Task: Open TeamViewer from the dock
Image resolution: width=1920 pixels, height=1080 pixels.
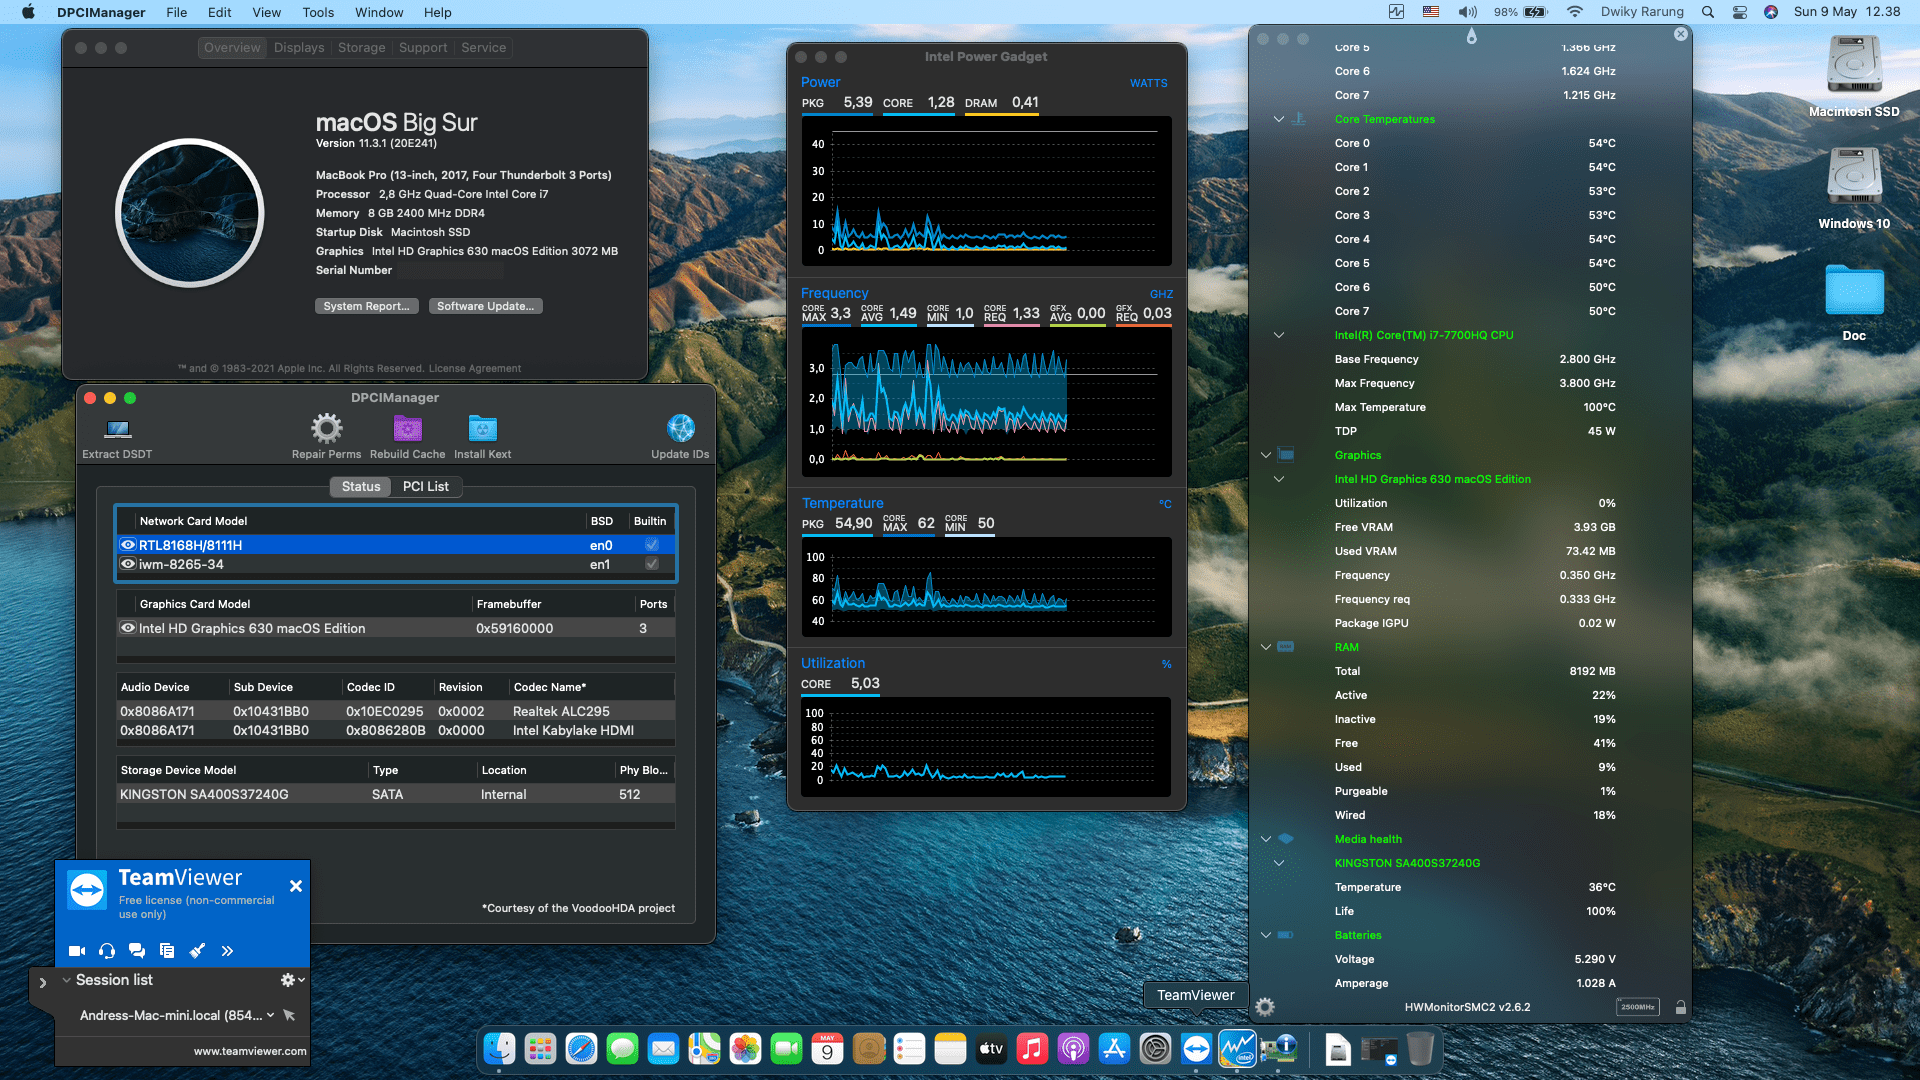Action: point(1196,1048)
